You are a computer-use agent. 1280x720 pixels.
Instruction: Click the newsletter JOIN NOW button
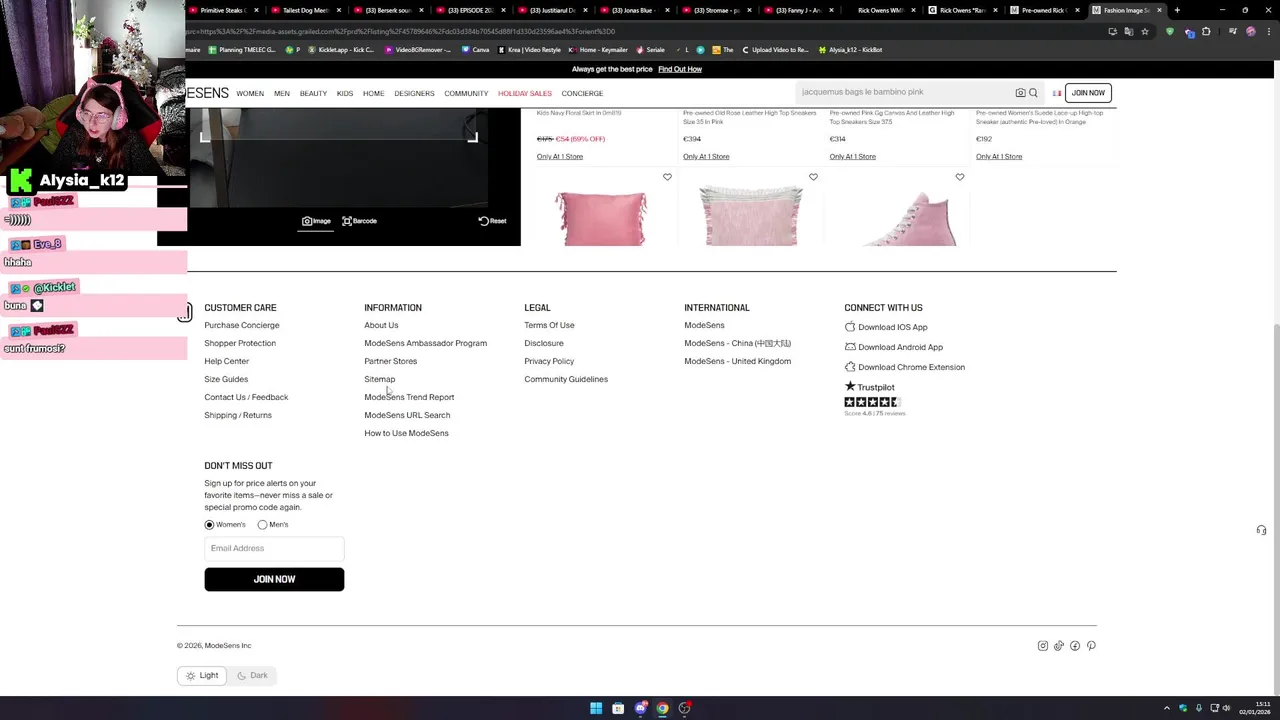point(274,579)
